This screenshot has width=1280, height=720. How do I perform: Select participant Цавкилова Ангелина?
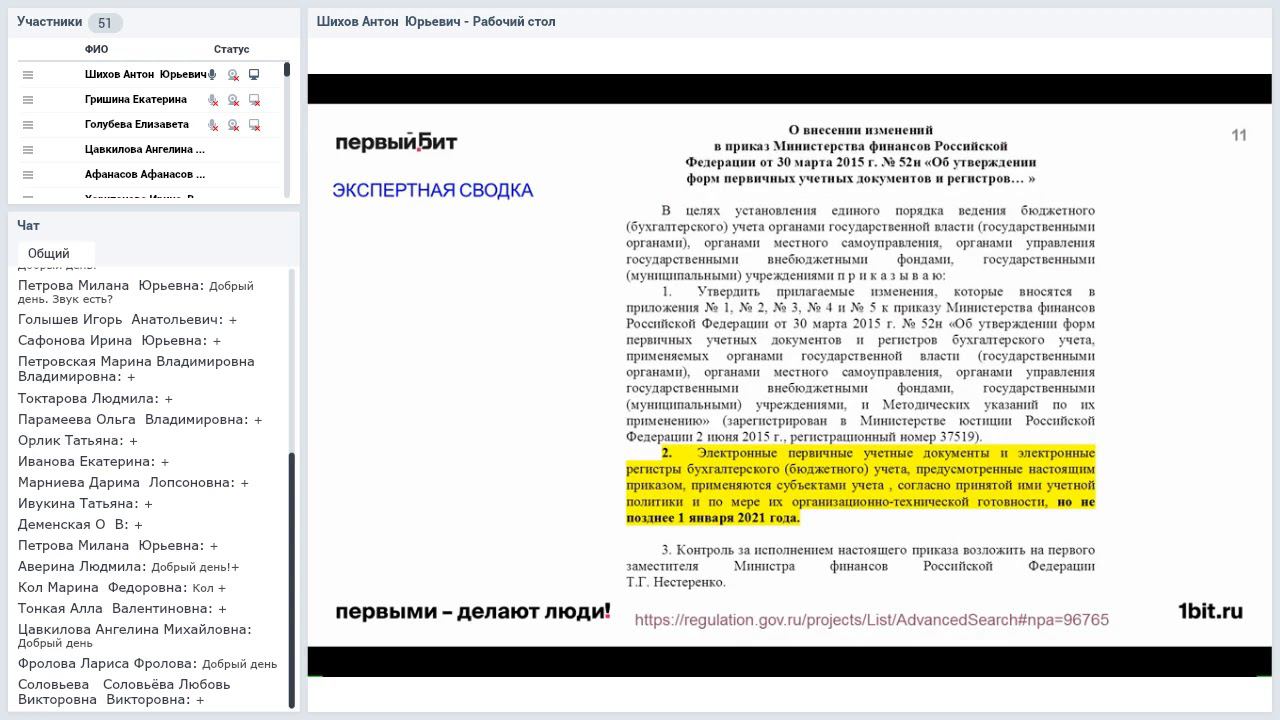pyautogui.click(x=145, y=150)
